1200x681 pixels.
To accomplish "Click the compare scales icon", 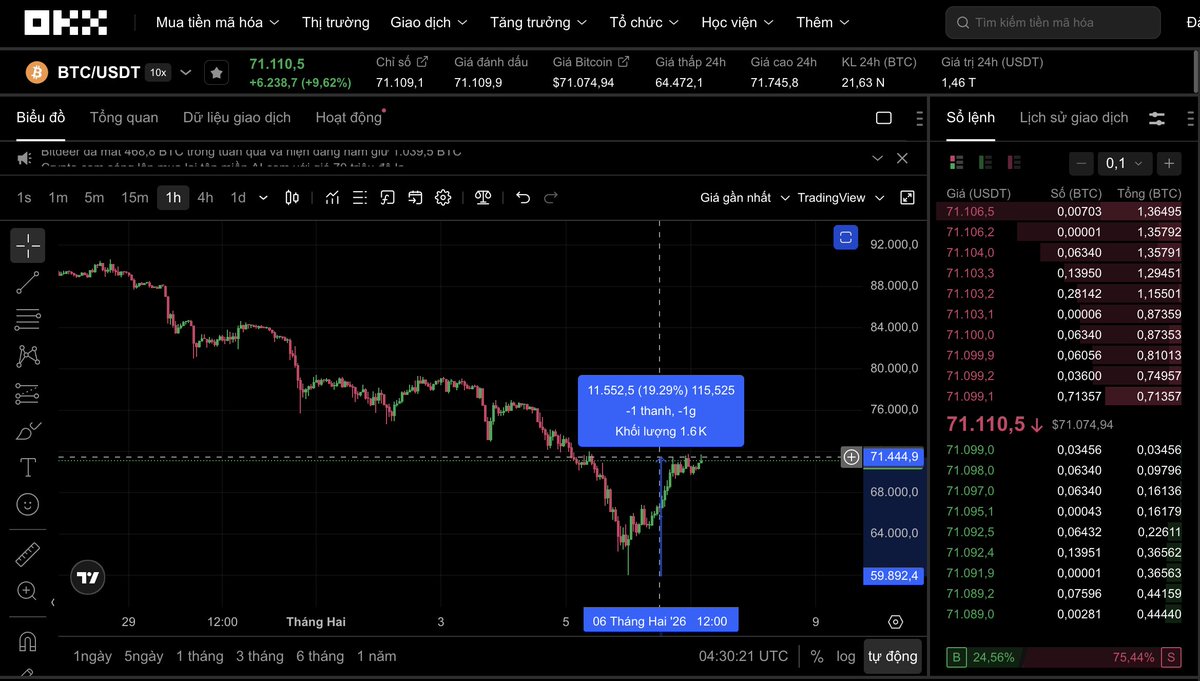I will [x=484, y=198].
